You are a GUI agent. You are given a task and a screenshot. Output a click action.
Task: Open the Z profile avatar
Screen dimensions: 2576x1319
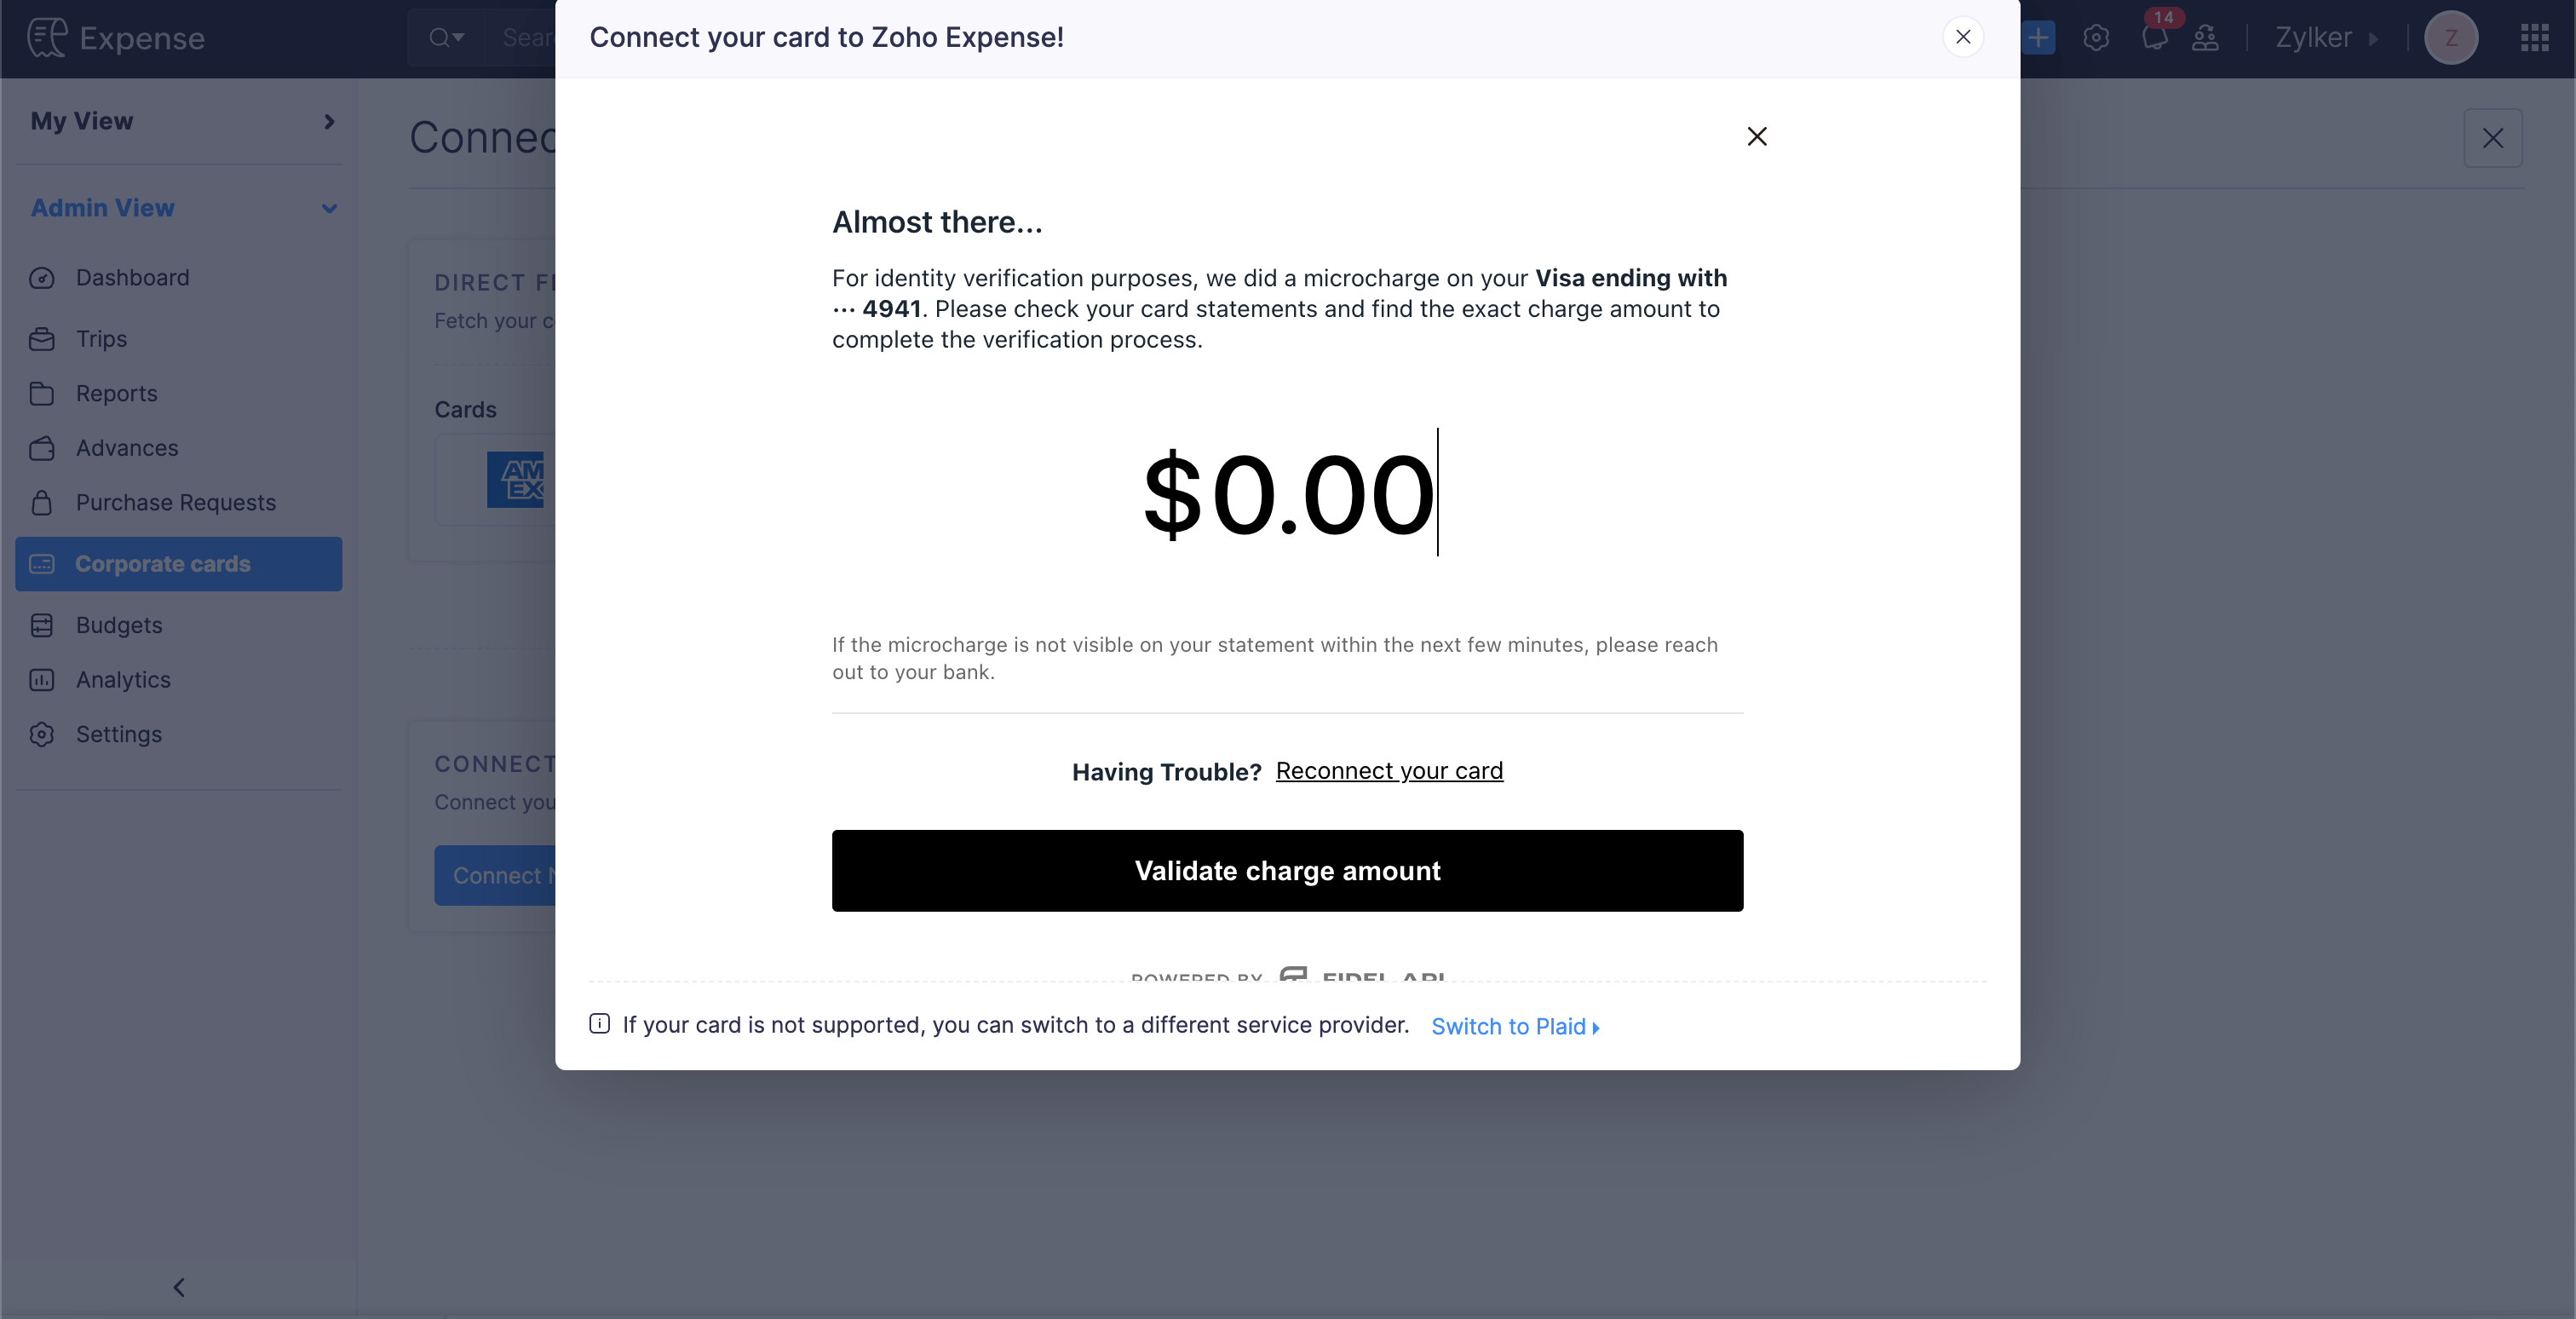(x=2451, y=38)
